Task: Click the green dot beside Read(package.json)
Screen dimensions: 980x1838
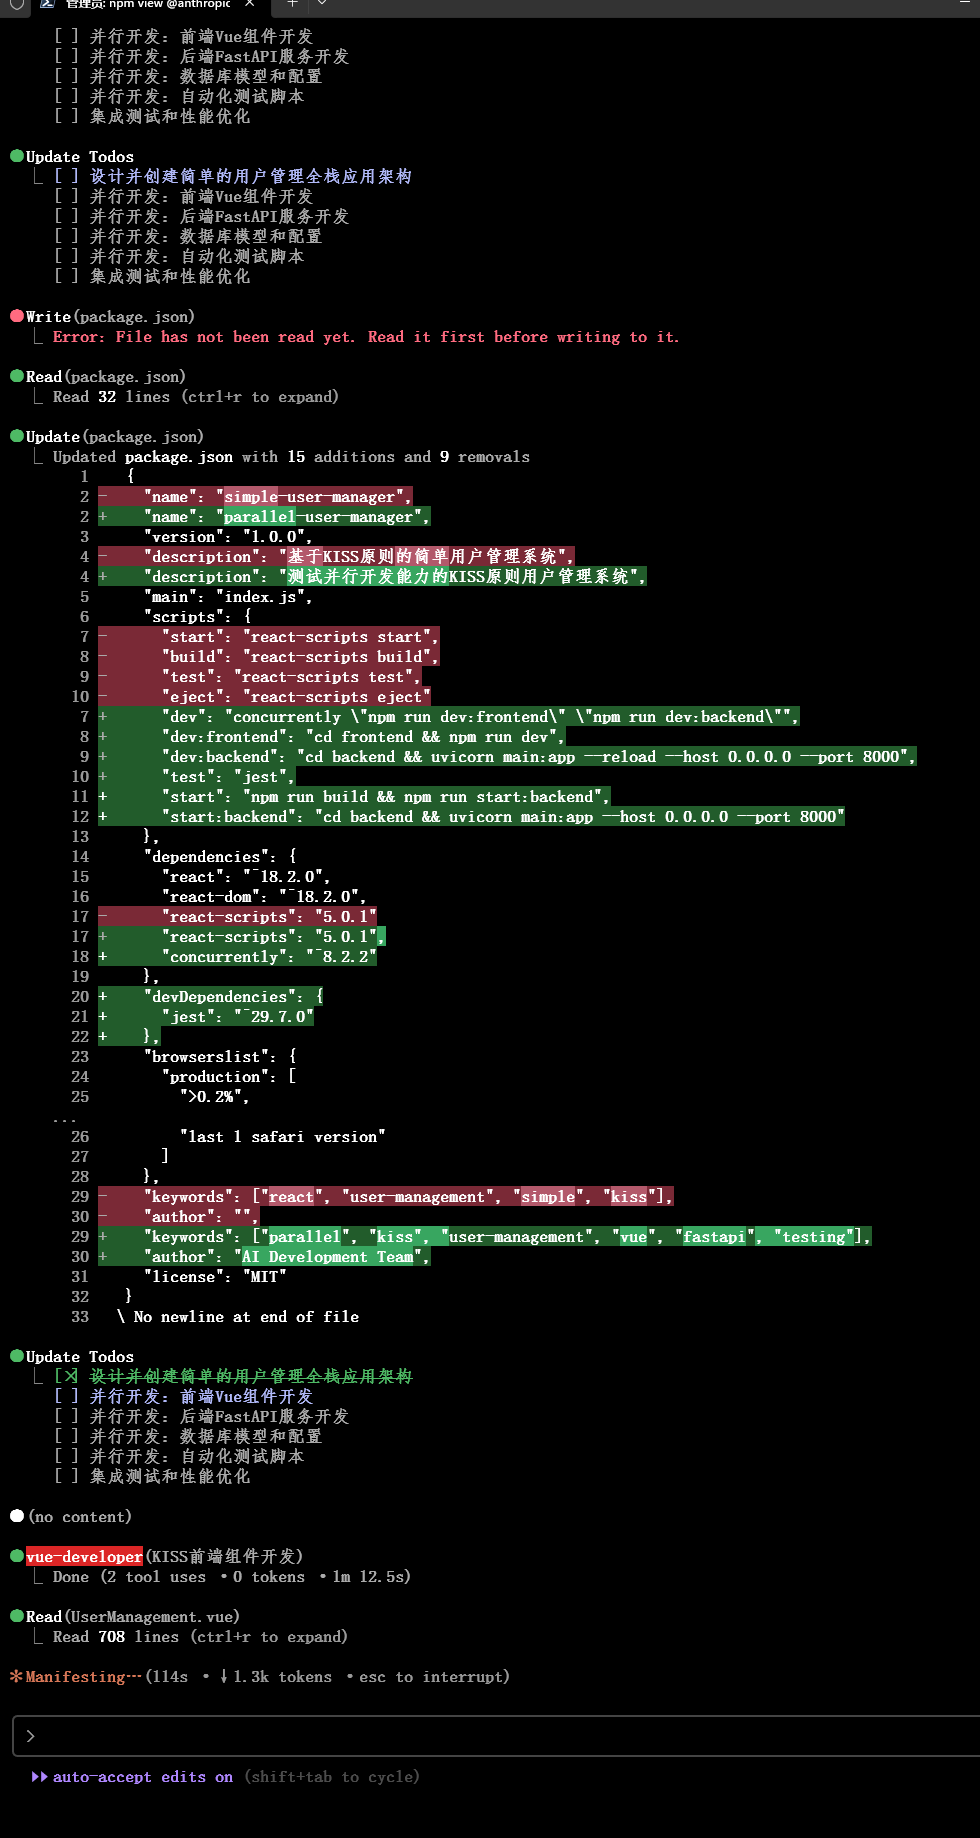Action: click(x=17, y=376)
